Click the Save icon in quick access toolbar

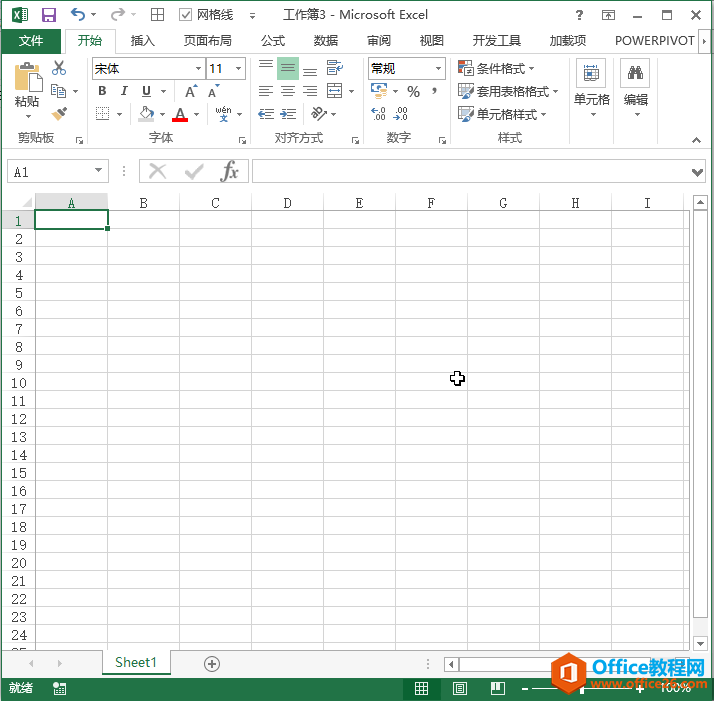pyautogui.click(x=49, y=15)
